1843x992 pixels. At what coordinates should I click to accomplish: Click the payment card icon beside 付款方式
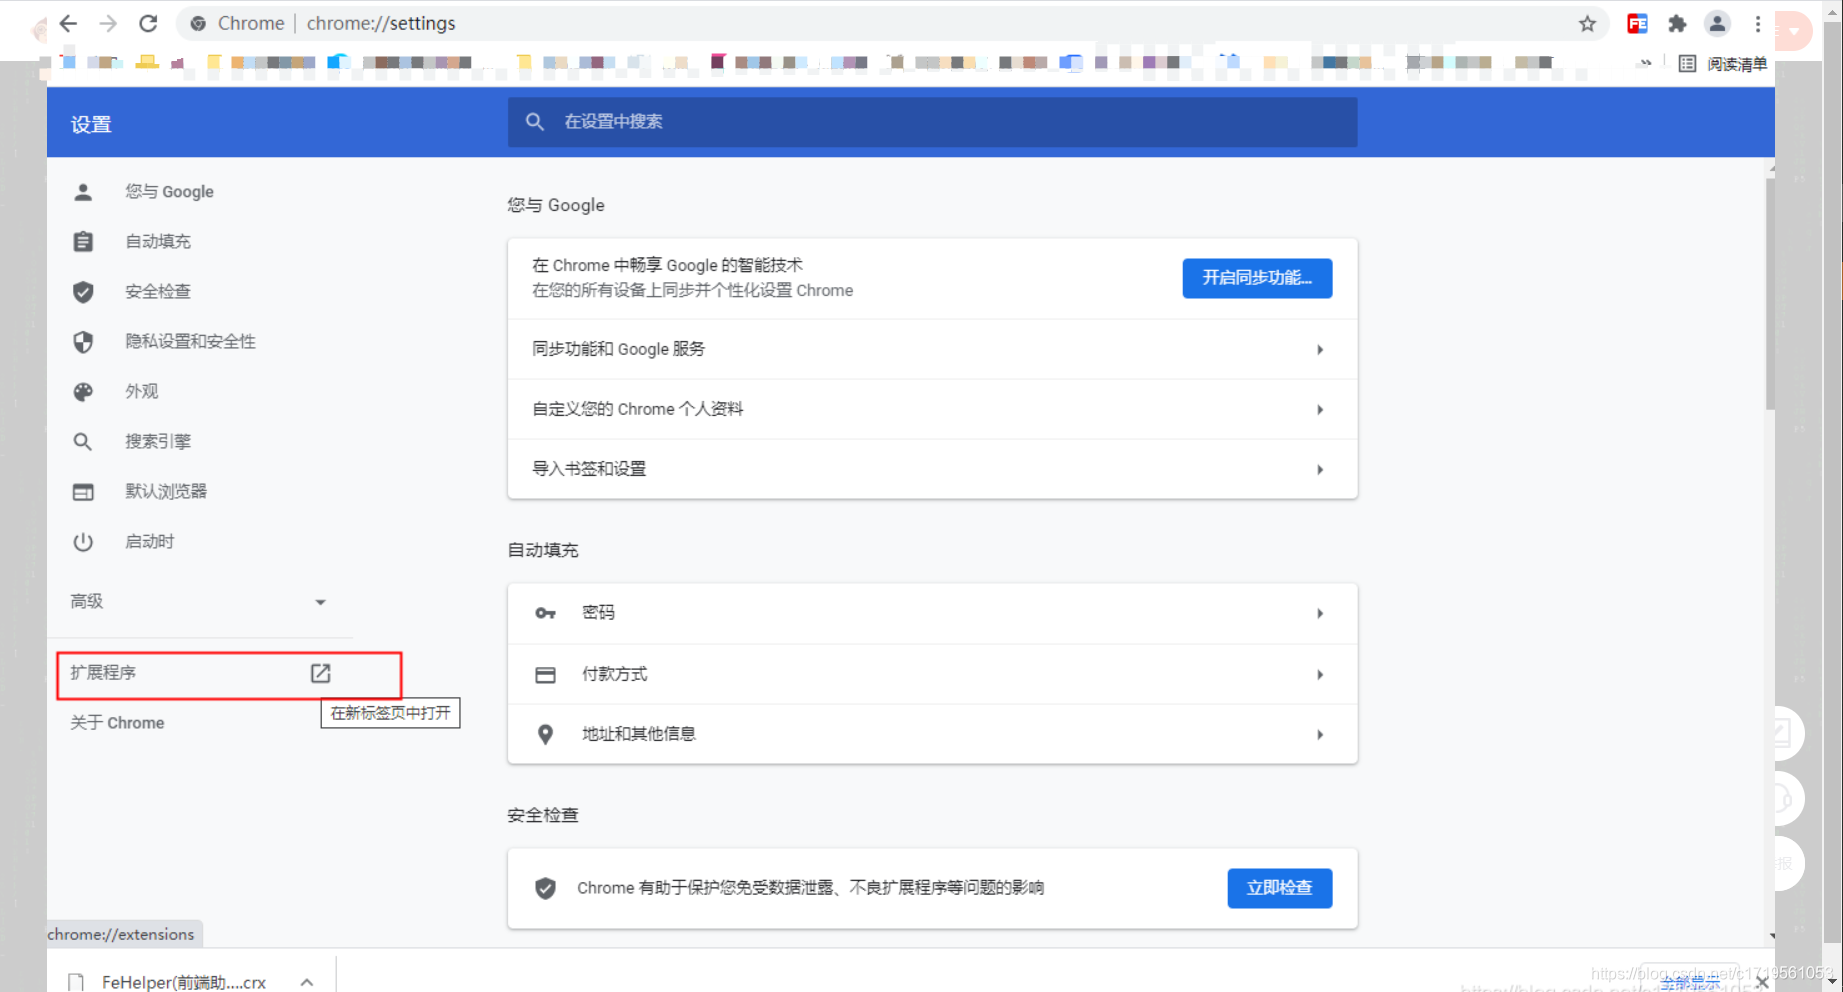[545, 674]
